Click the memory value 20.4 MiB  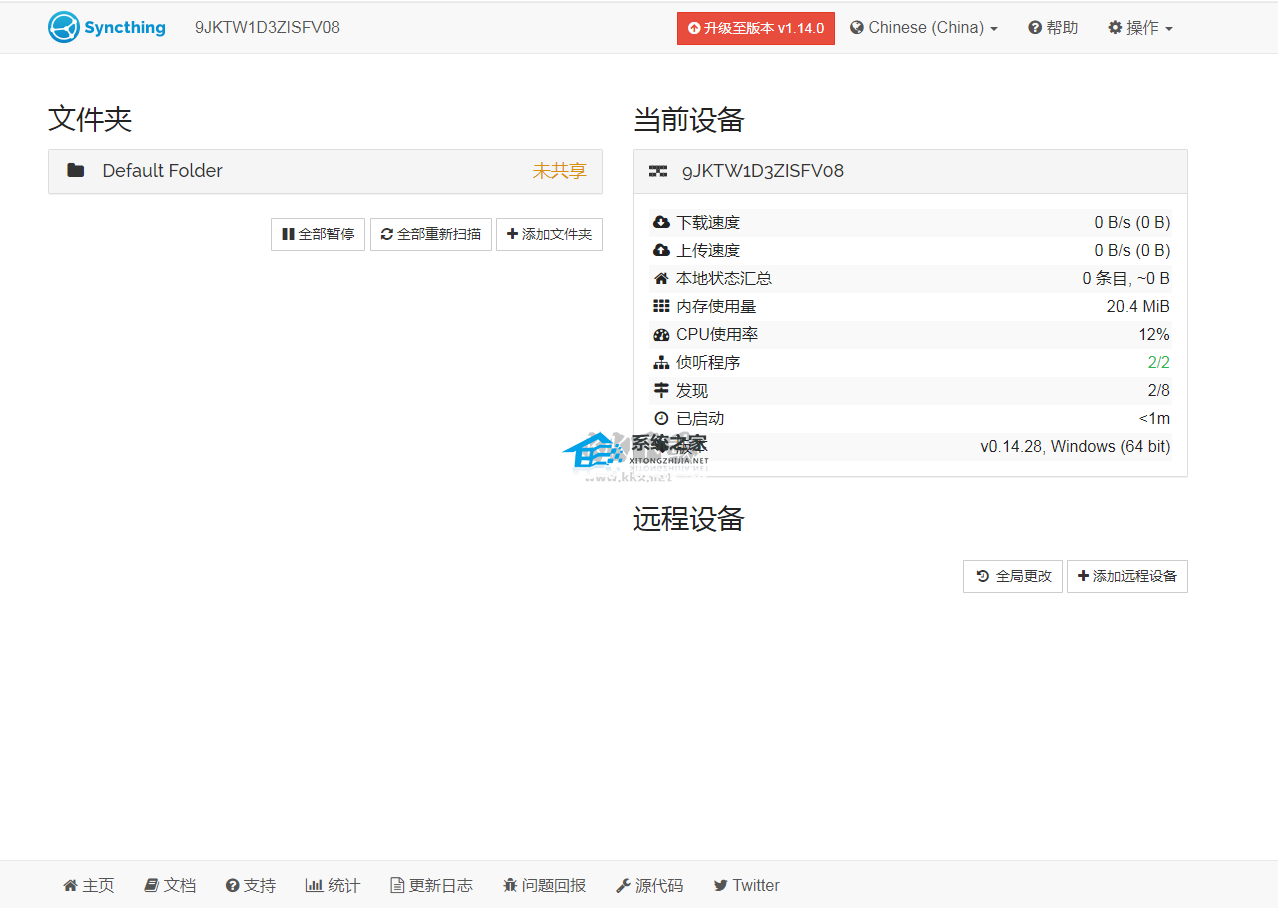tap(1138, 306)
